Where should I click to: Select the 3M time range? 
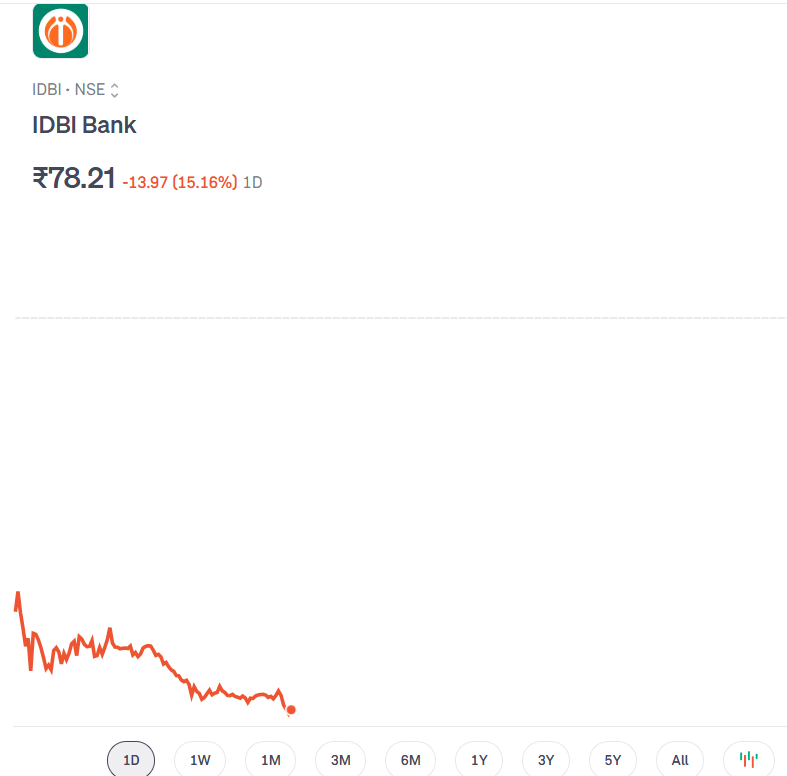click(x=340, y=760)
